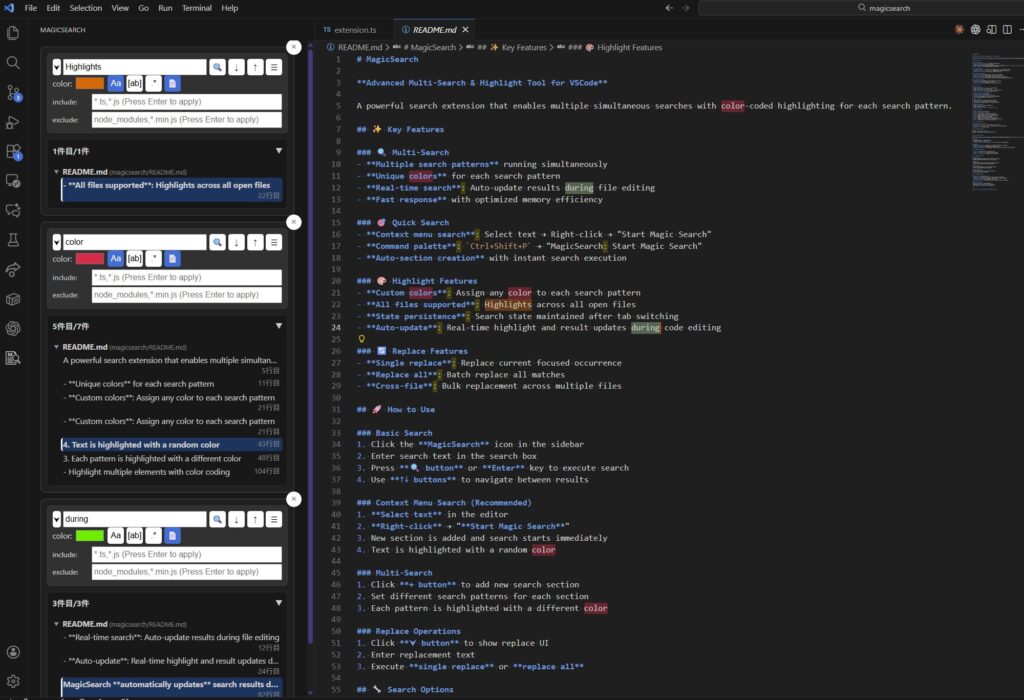Remove the 'color' search section with X

(293, 222)
